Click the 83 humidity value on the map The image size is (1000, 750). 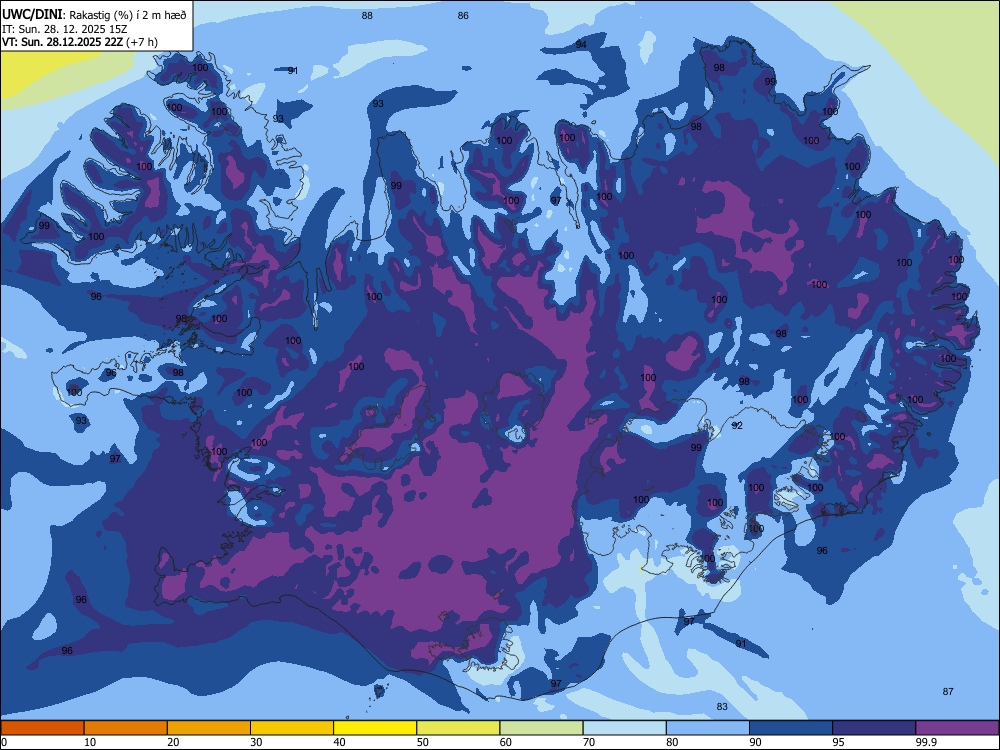722,706
